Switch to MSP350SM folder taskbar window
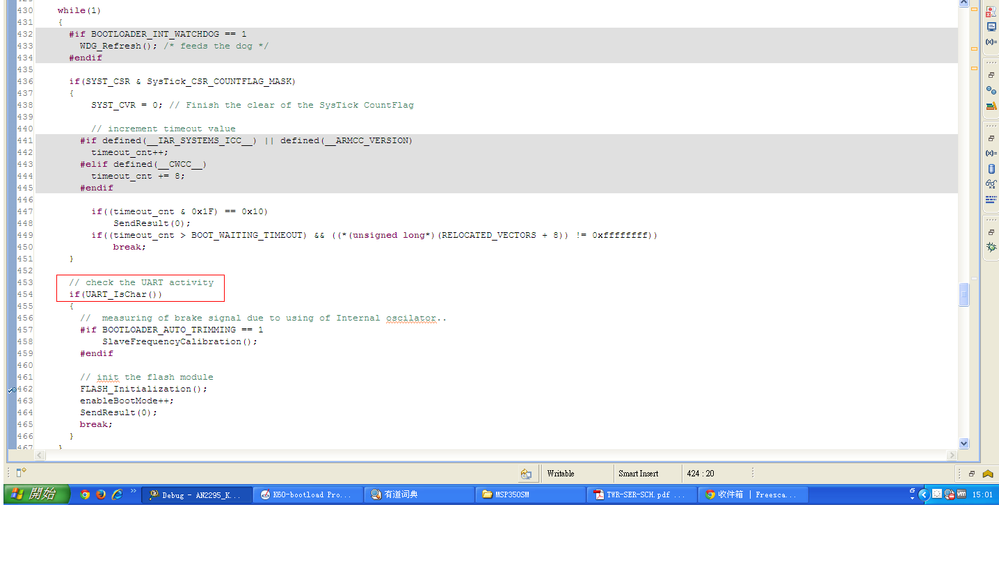 coord(530,495)
